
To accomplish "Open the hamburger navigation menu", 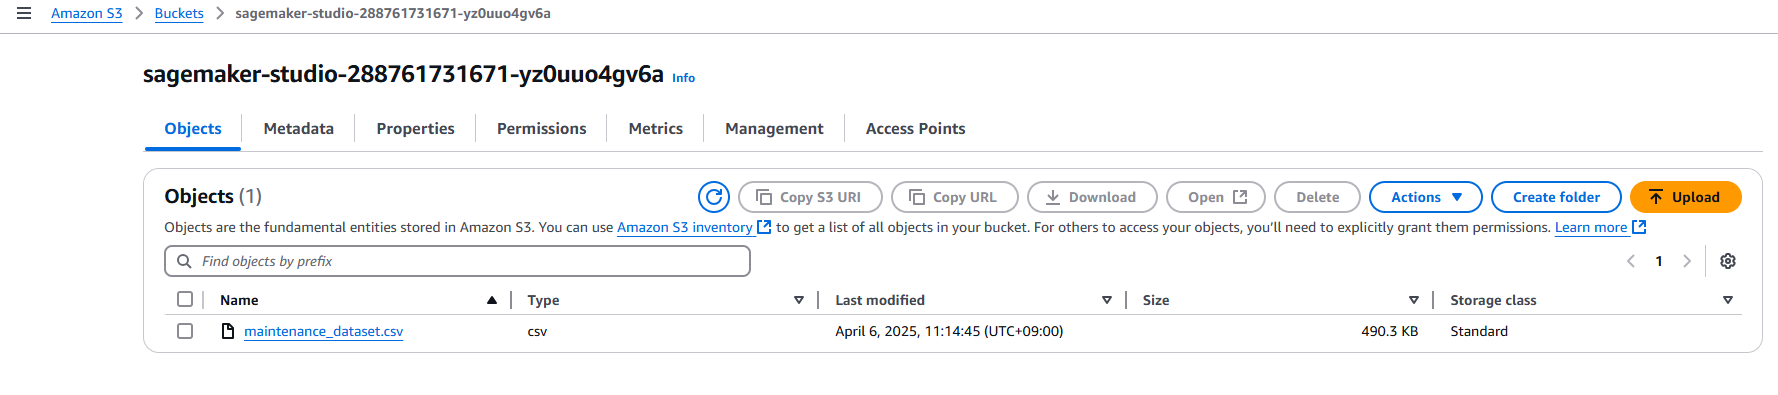I will pyautogui.click(x=24, y=13).
